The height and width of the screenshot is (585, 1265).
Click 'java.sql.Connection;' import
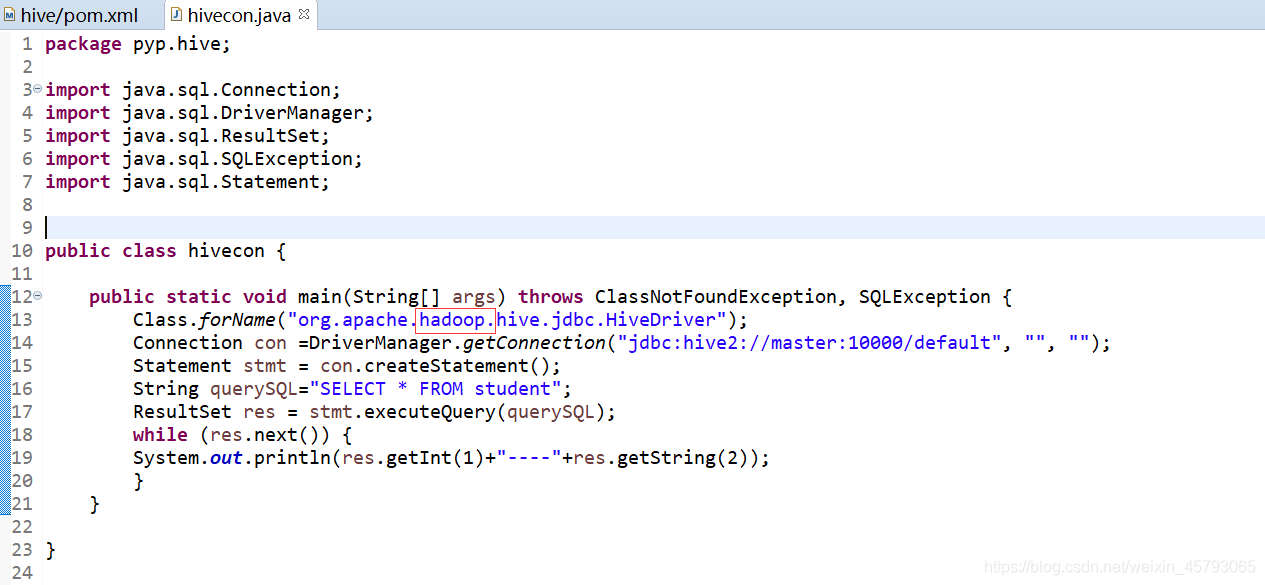[x=231, y=90]
